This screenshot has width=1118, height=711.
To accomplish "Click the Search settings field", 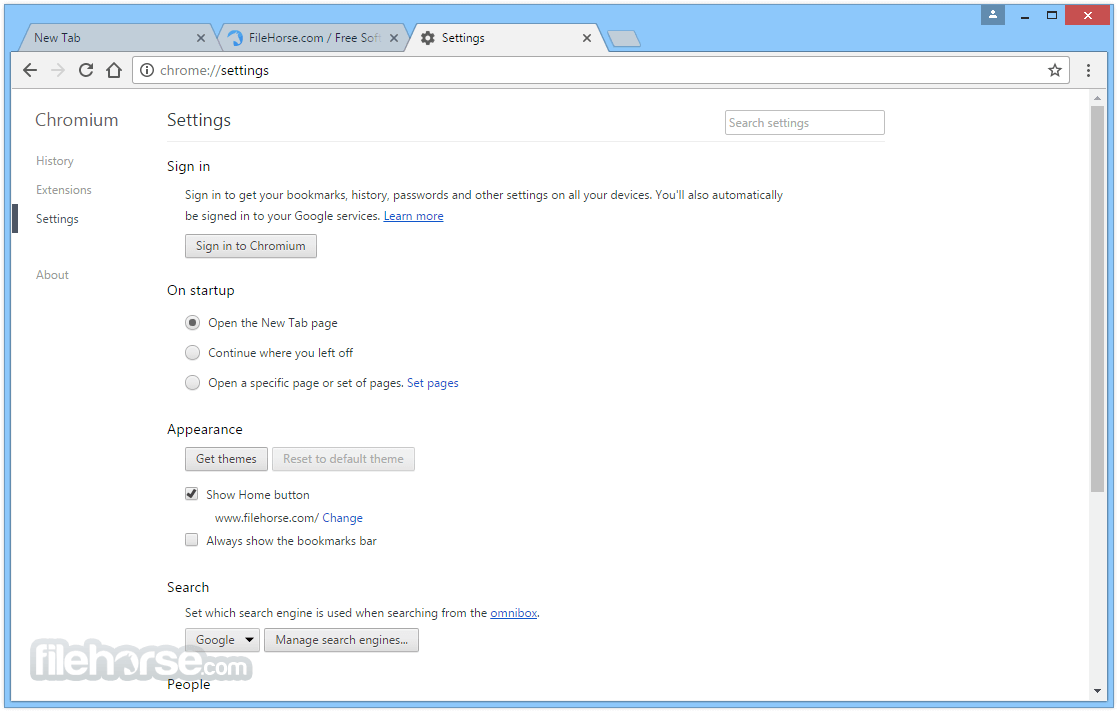I will pos(805,123).
